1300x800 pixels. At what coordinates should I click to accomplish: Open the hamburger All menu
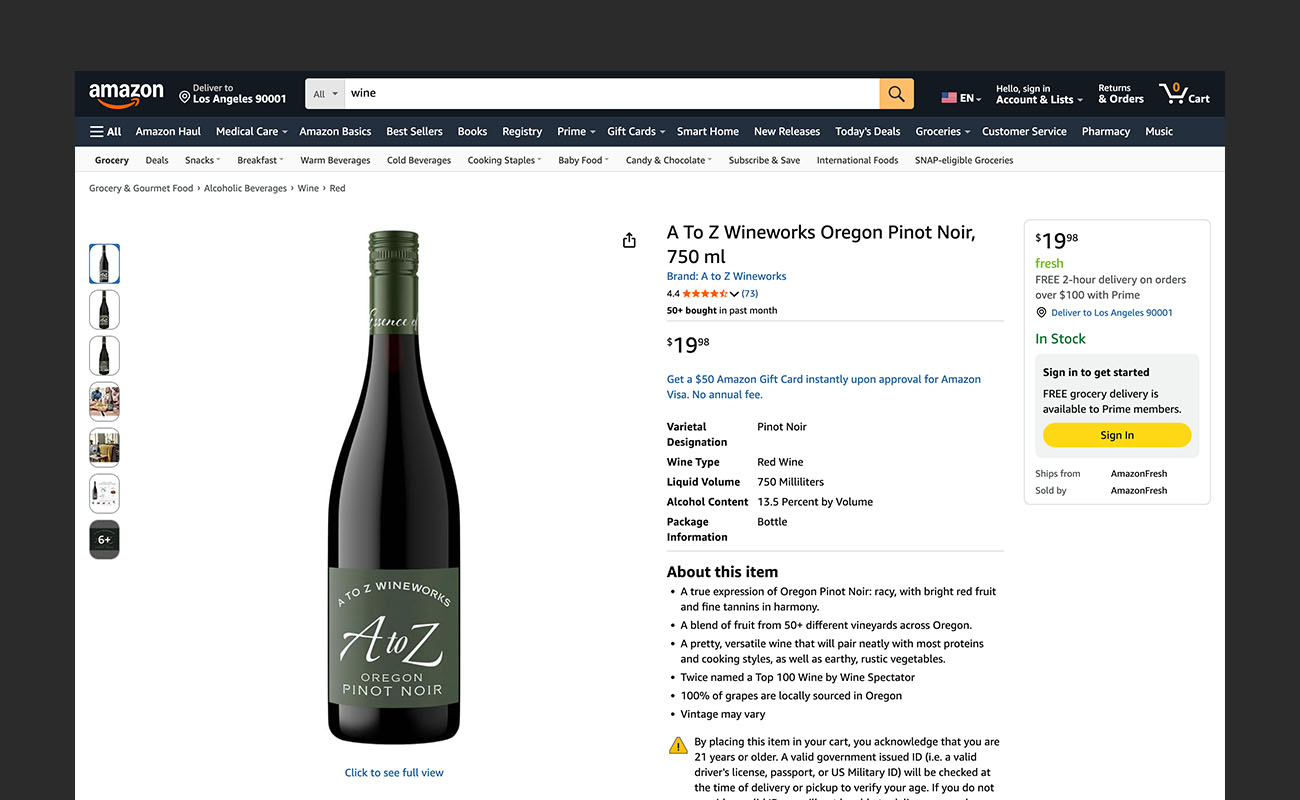(104, 131)
